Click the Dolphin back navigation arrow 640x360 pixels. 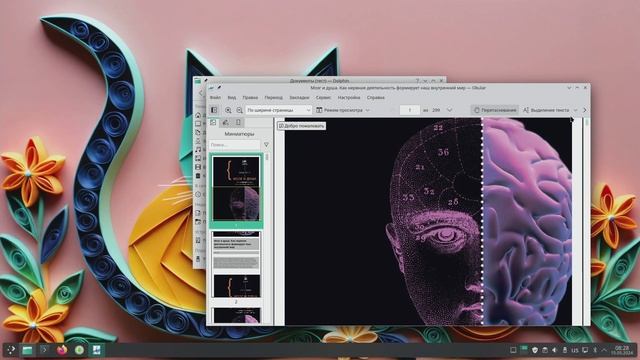[200, 93]
